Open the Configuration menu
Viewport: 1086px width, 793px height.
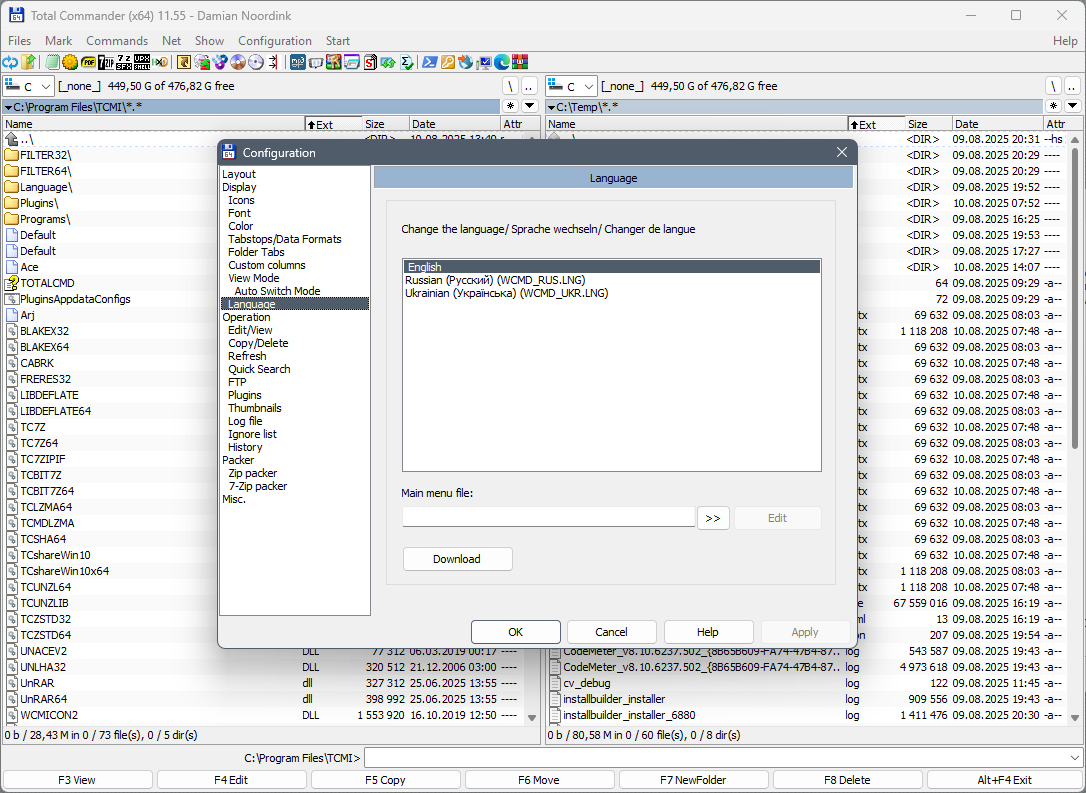(275, 41)
